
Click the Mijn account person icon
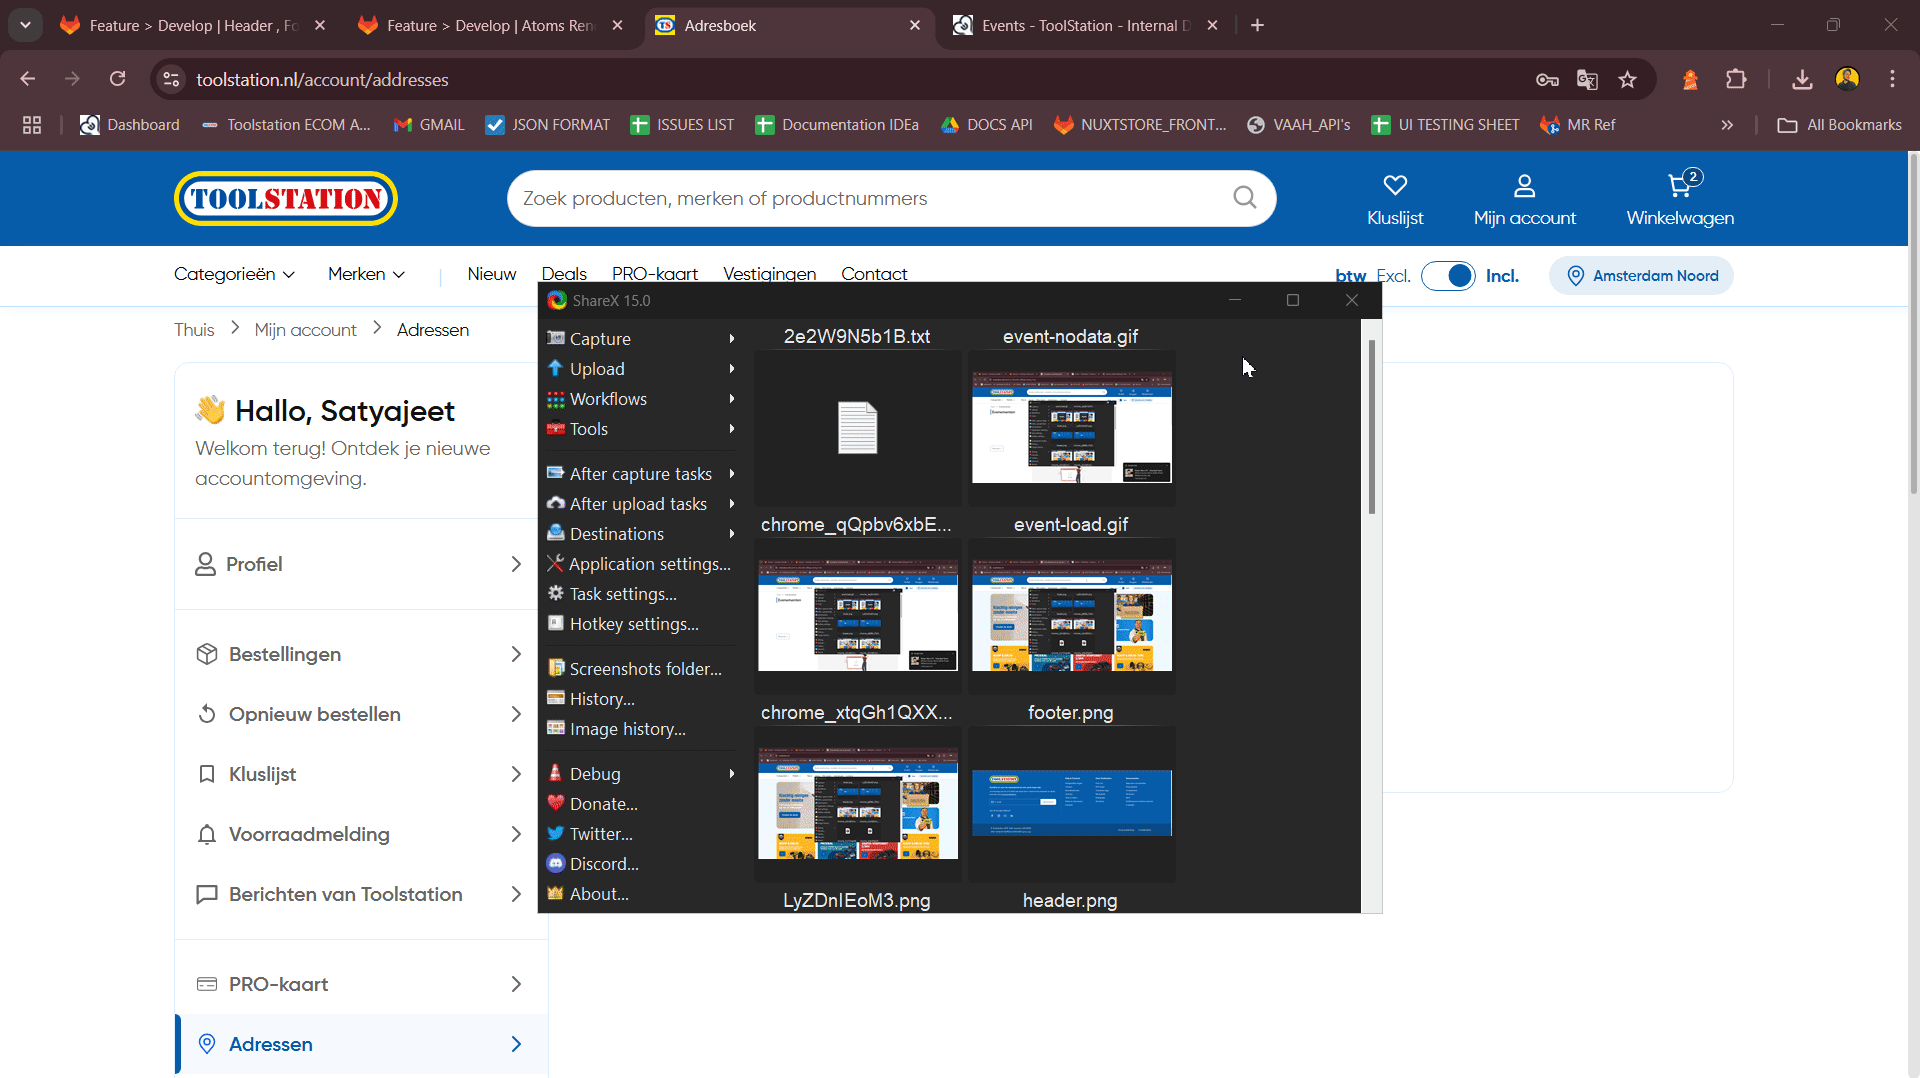(x=1523, y=186)
